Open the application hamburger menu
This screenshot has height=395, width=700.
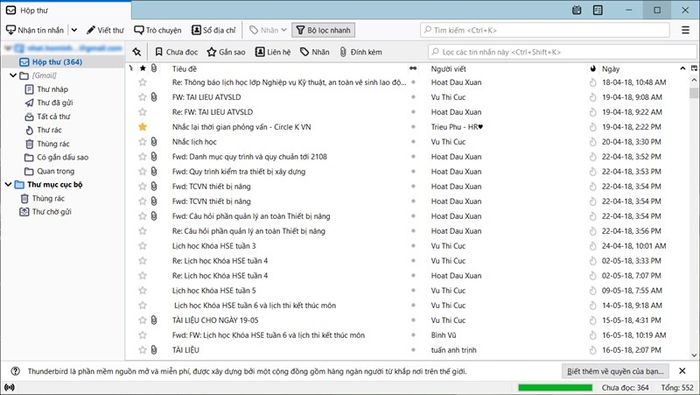click(686, 30)
